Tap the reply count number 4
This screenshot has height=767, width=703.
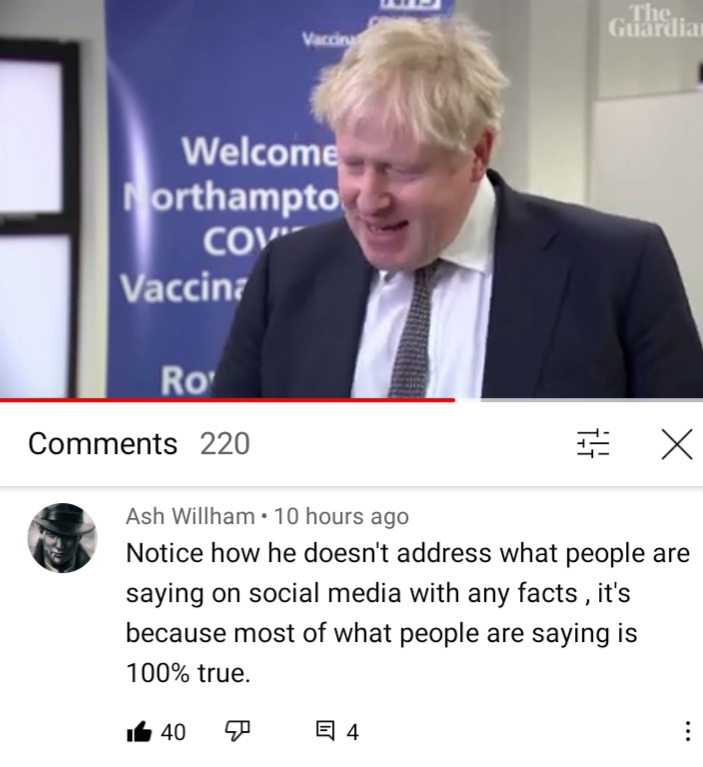(x=353, y=732)
